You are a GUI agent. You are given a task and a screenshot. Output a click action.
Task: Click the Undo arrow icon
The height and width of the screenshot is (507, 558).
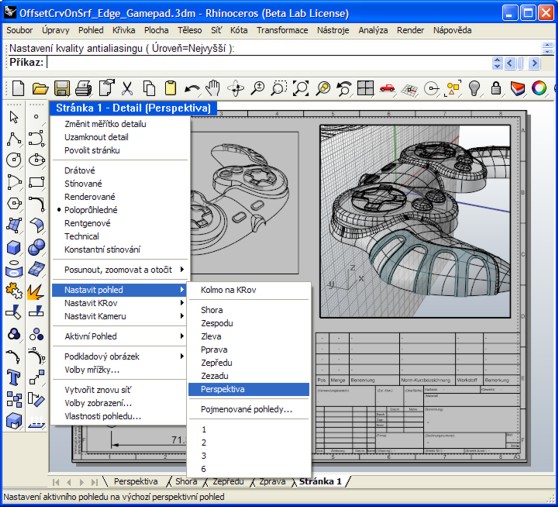(192, 89)
